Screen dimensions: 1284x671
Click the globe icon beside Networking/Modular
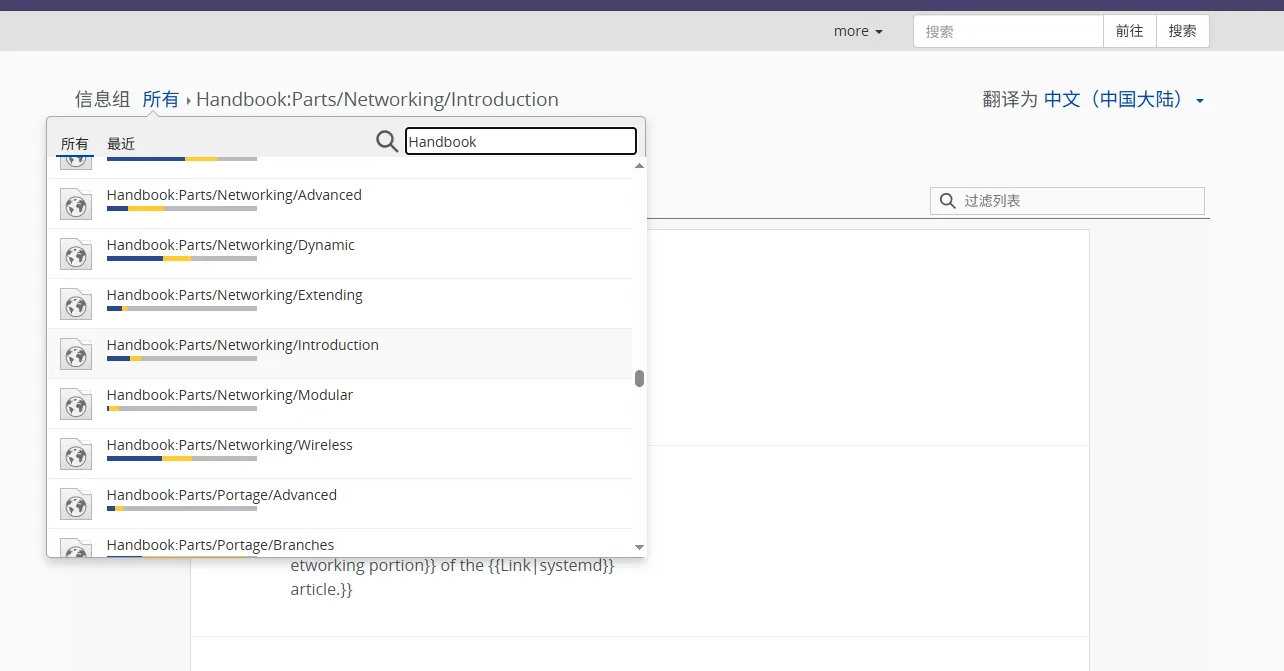pos(76,404)
